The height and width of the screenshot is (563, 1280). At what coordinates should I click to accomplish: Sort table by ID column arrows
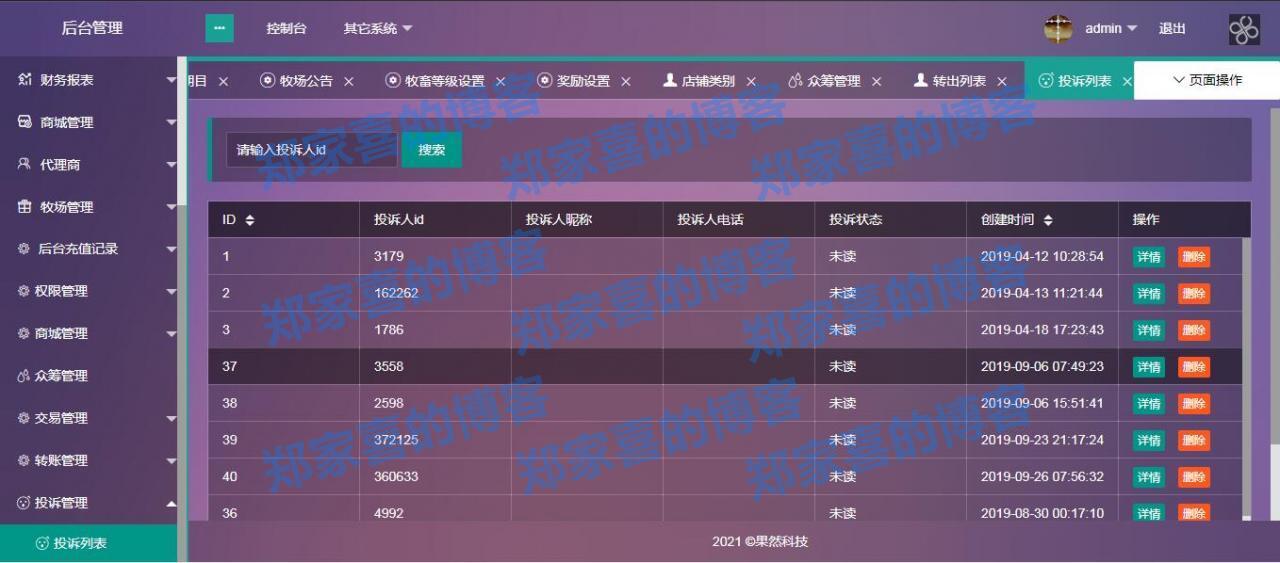[x=250, y=220]
